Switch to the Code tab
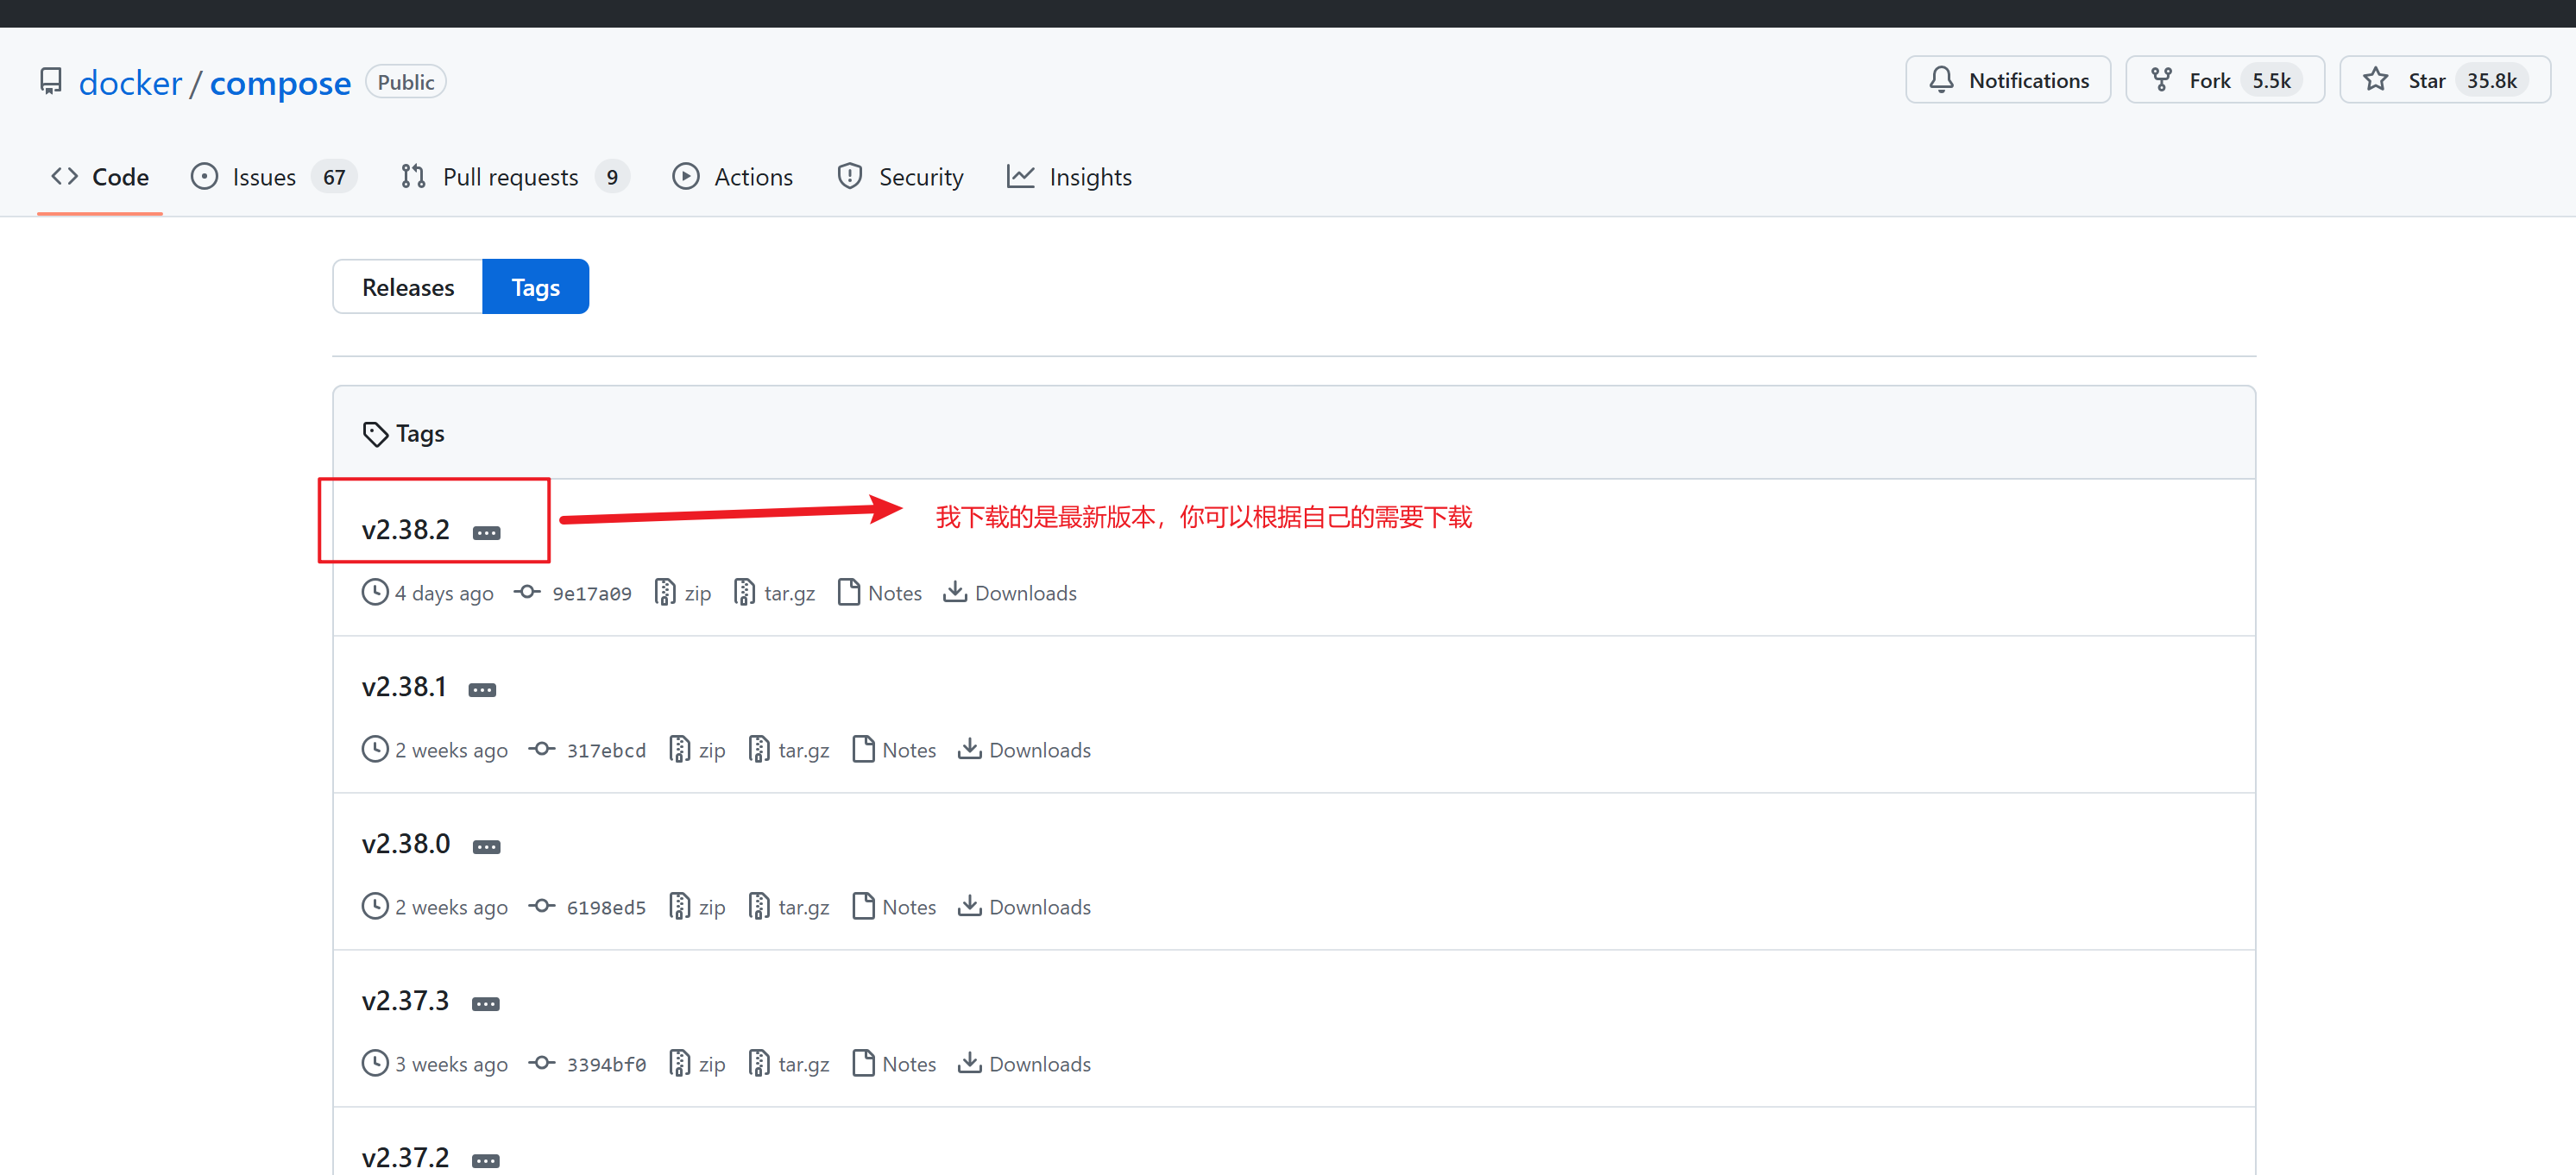 100,176
